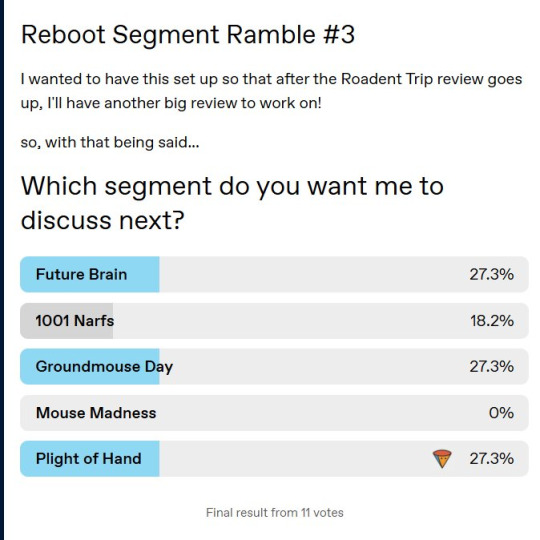Select the Mouse Madness poll option label
Viewport: 540px width, 540px height.
click(x=96, y=413)
